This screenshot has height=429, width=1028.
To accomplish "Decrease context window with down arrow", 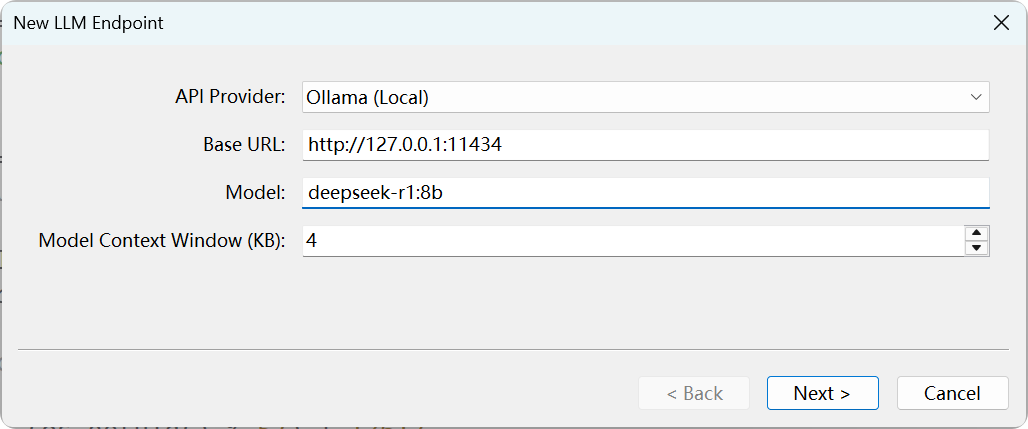I will pyautogui.click(x=976, y=248).
